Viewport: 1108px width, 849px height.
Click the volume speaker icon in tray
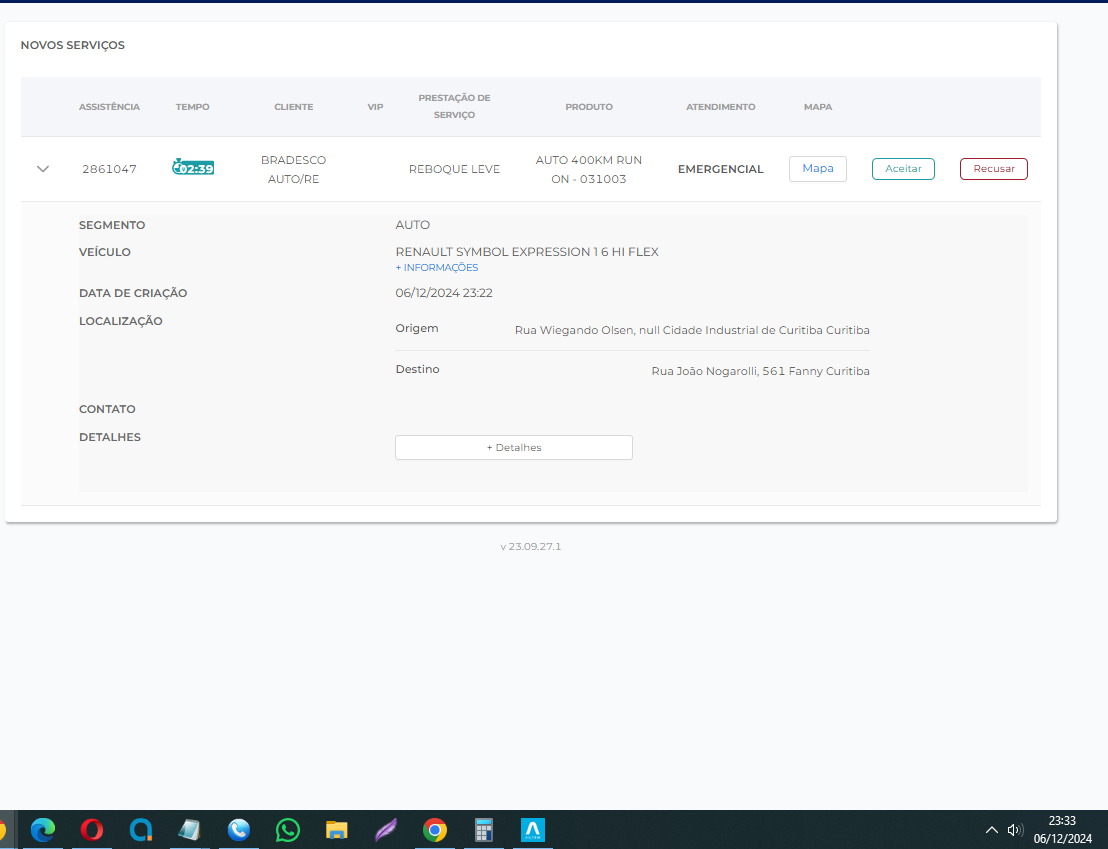(x=1015, y=830)
